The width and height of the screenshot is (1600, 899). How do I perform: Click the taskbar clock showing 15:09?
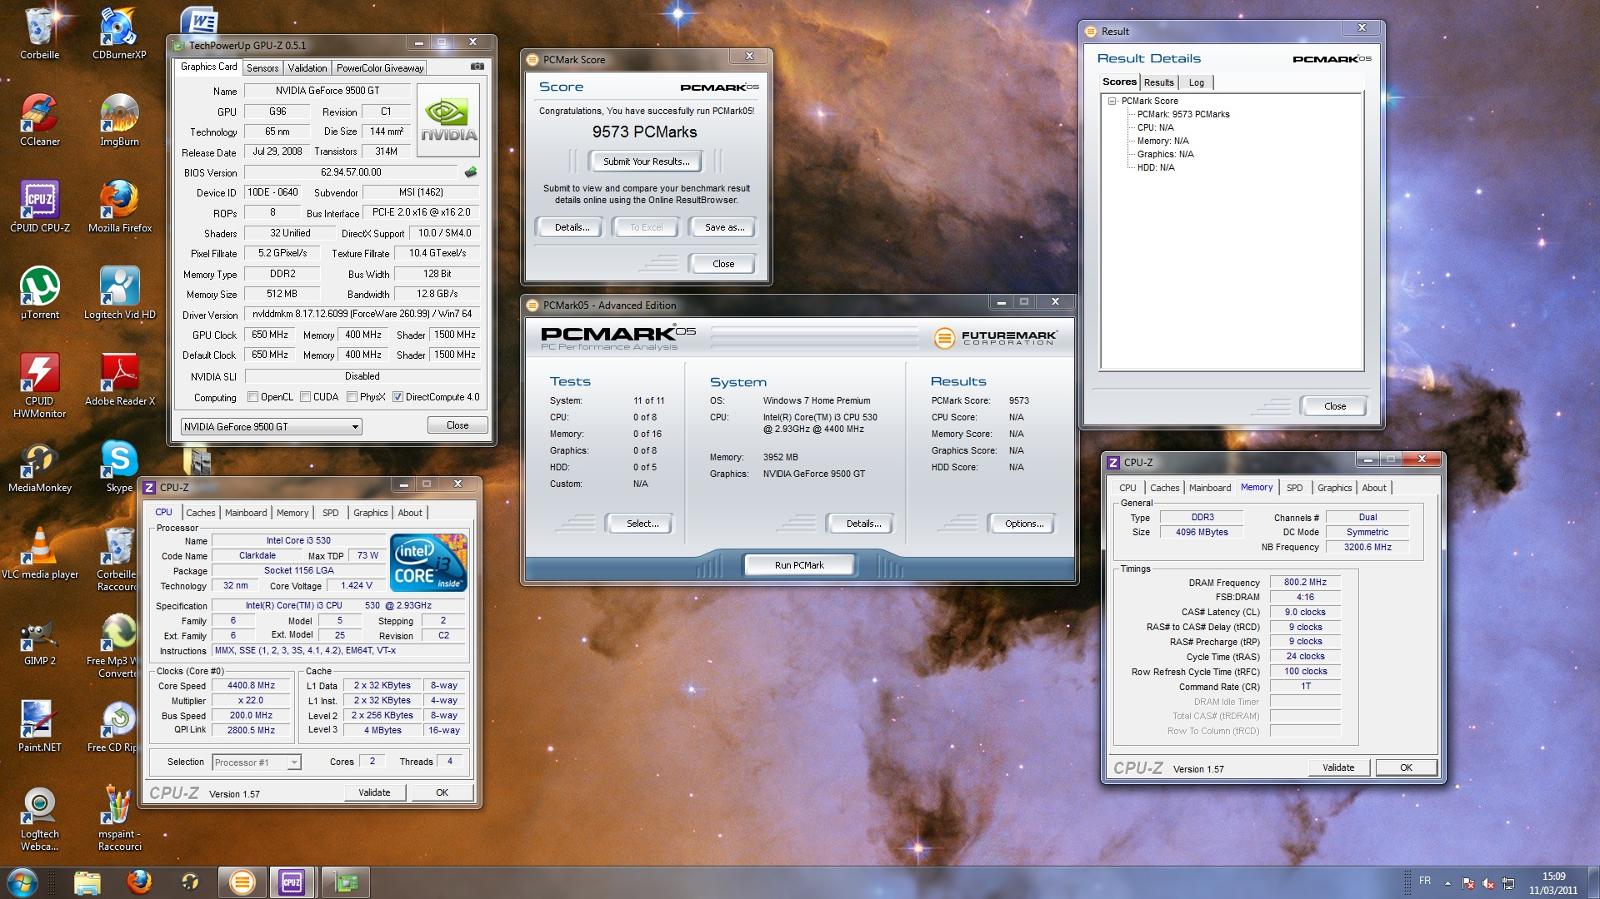tap(1553, 883)
